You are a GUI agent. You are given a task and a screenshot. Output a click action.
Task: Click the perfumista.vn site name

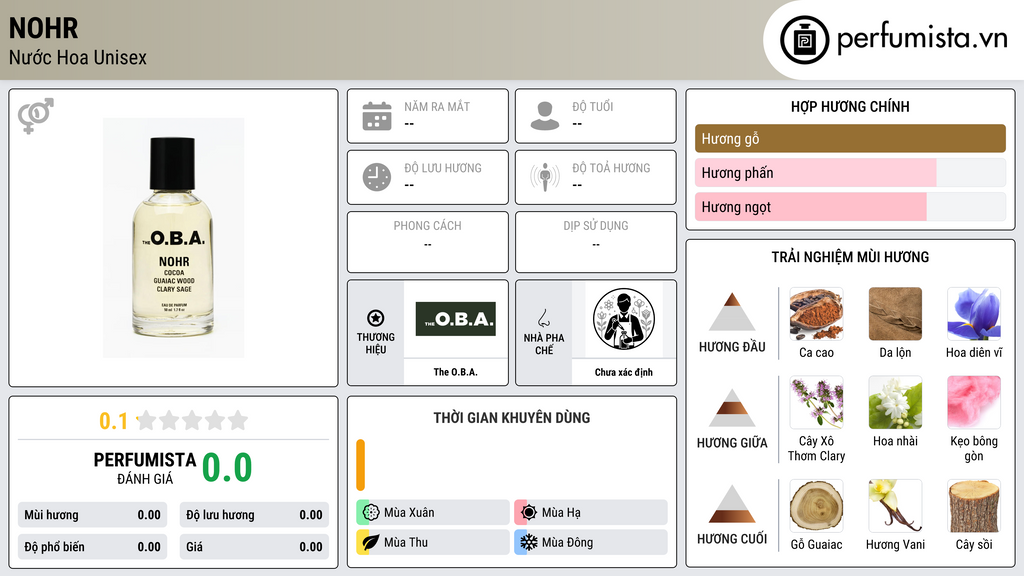coord(922,38)
